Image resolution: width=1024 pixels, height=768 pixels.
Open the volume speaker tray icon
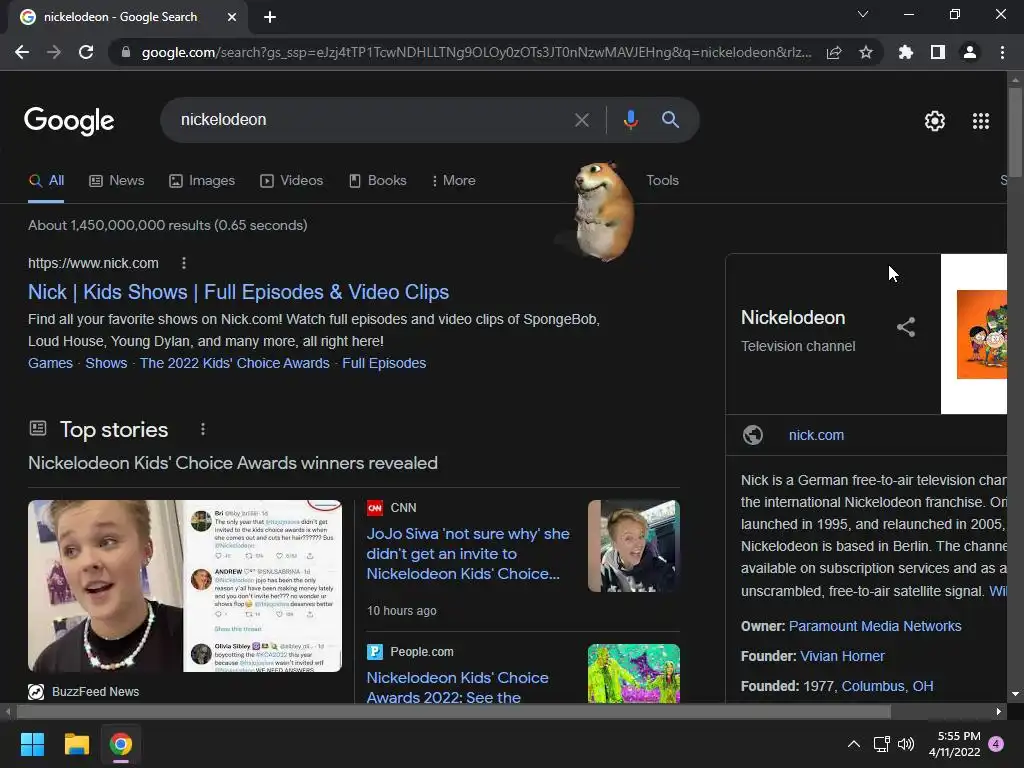(906, 744)
